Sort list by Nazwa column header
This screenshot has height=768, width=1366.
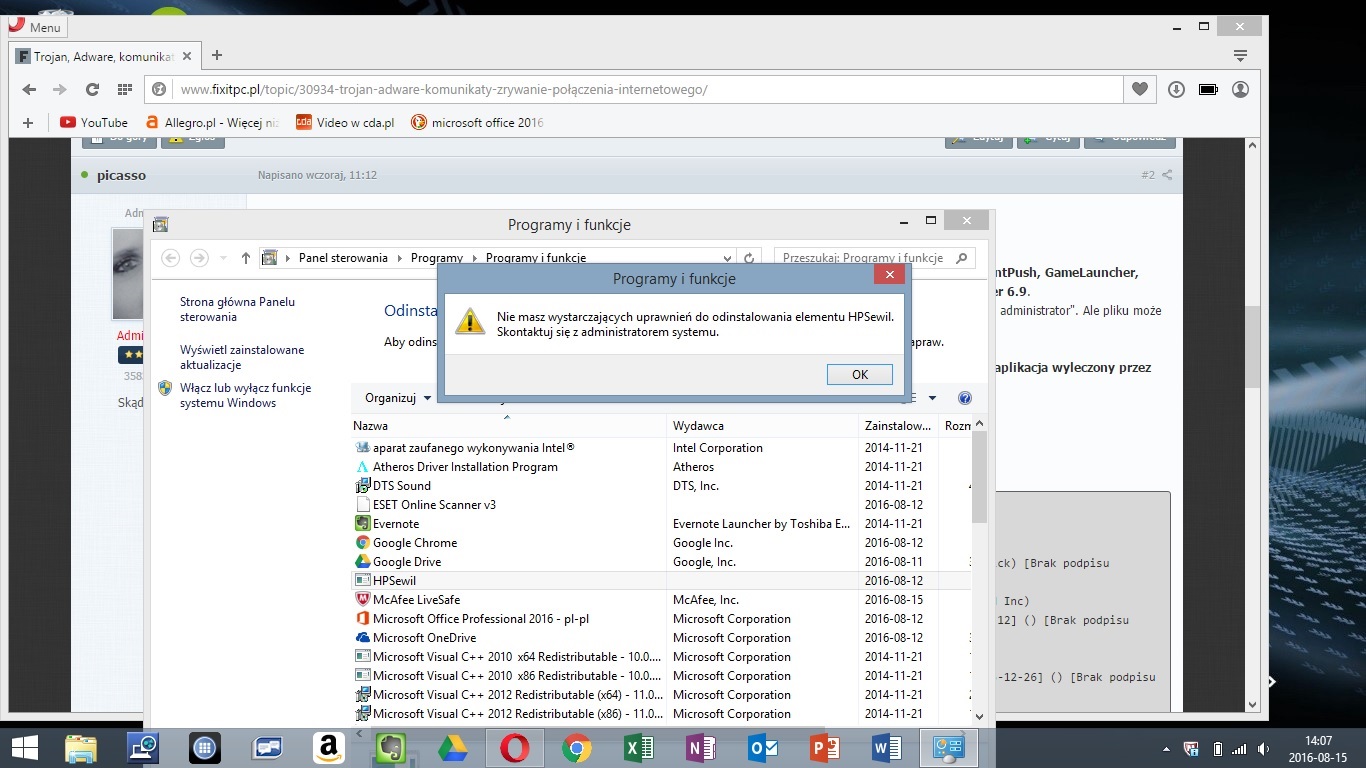(509, 425)
